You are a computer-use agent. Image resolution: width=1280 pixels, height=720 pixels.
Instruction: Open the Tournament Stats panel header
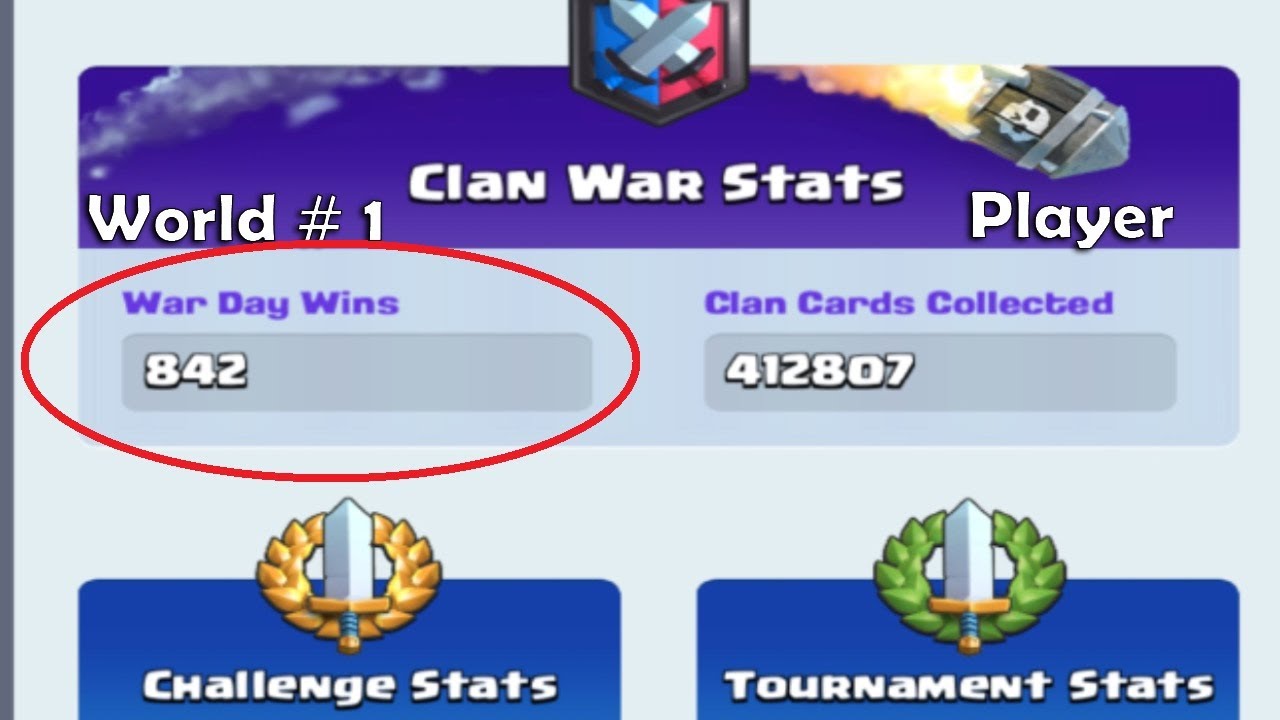pyautogui.click(x=968, y=686)
